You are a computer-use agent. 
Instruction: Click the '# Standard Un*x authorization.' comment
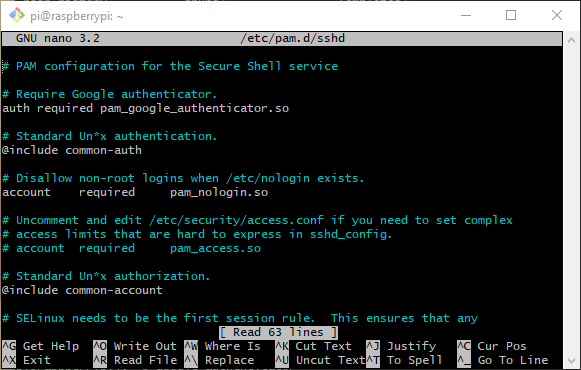(106, 276)
